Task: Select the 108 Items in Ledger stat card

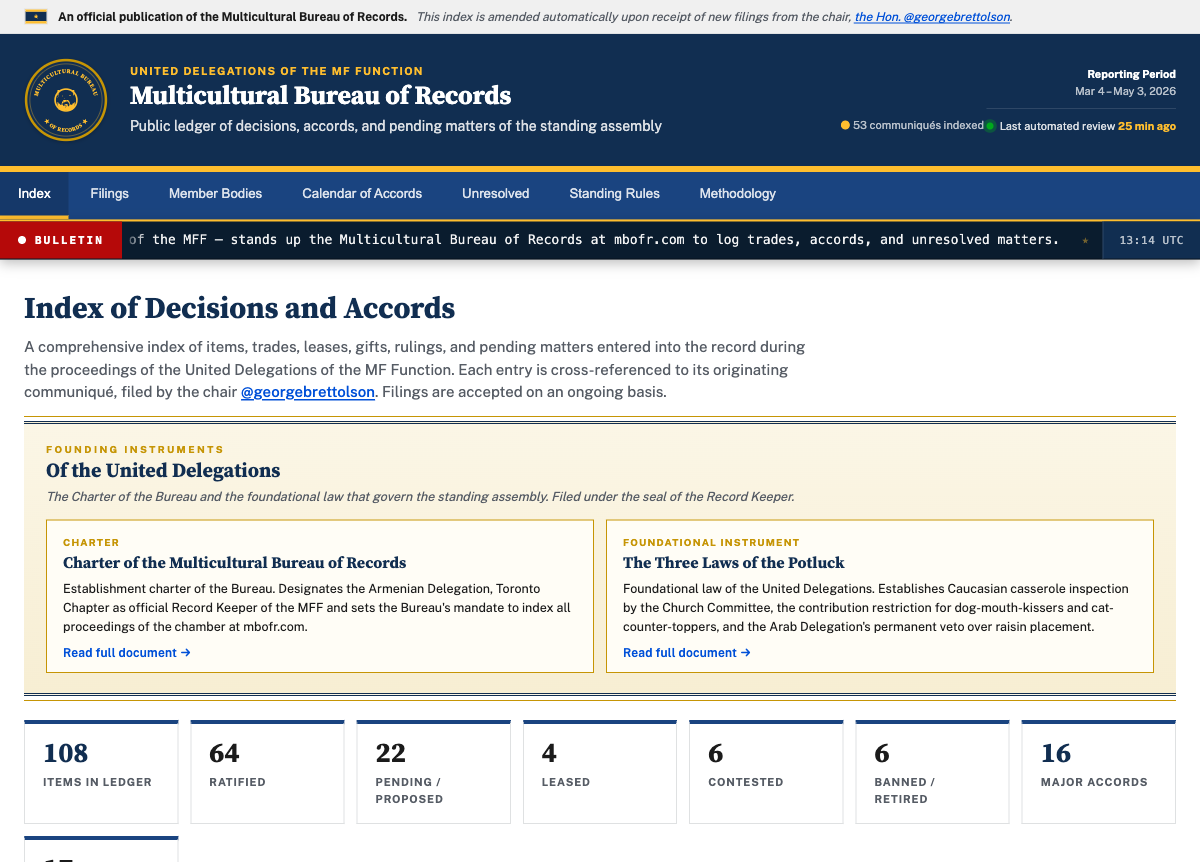Action: [101, 772]
